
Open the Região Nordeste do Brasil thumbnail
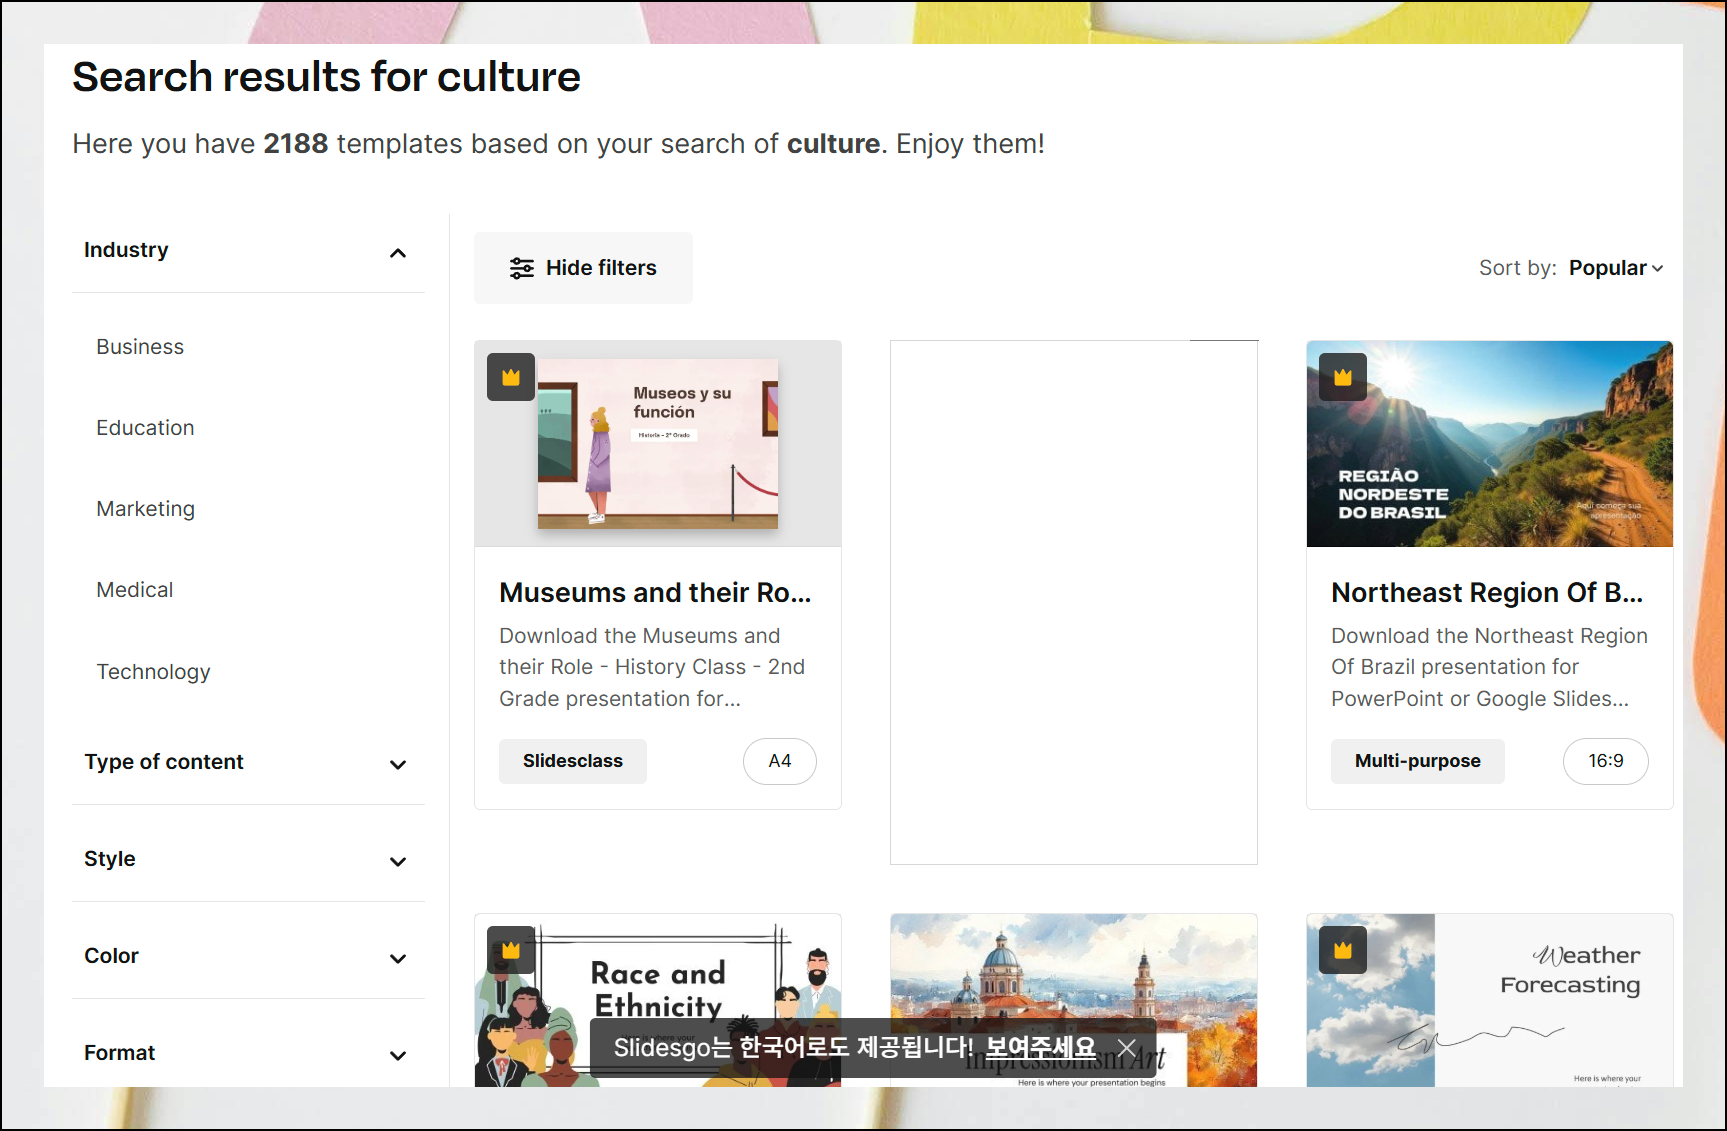tap(1490, 444)
